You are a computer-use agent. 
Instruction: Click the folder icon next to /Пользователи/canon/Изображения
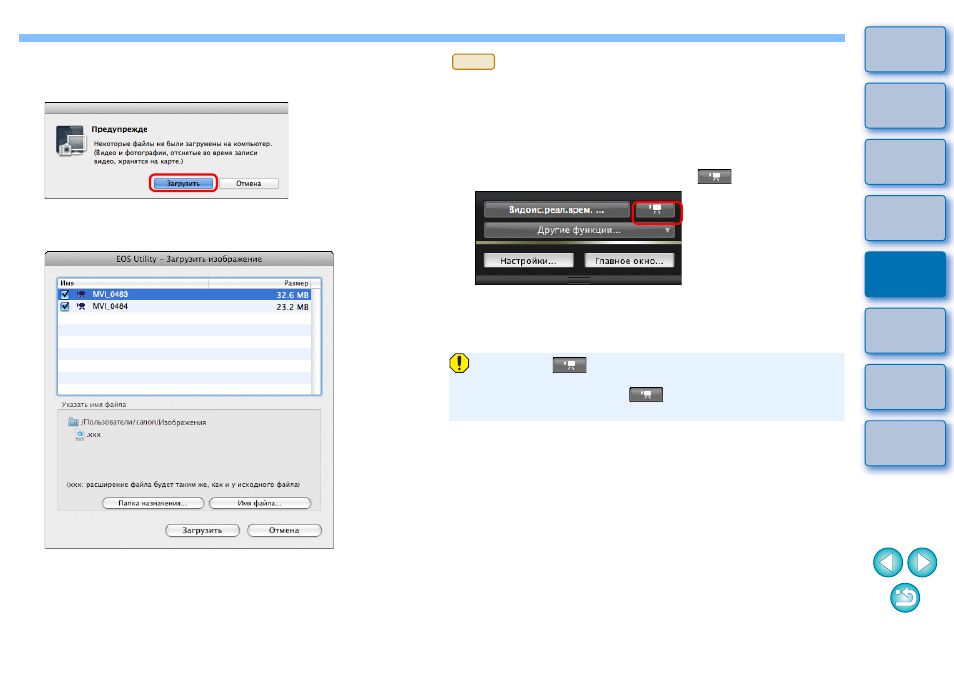74,422
